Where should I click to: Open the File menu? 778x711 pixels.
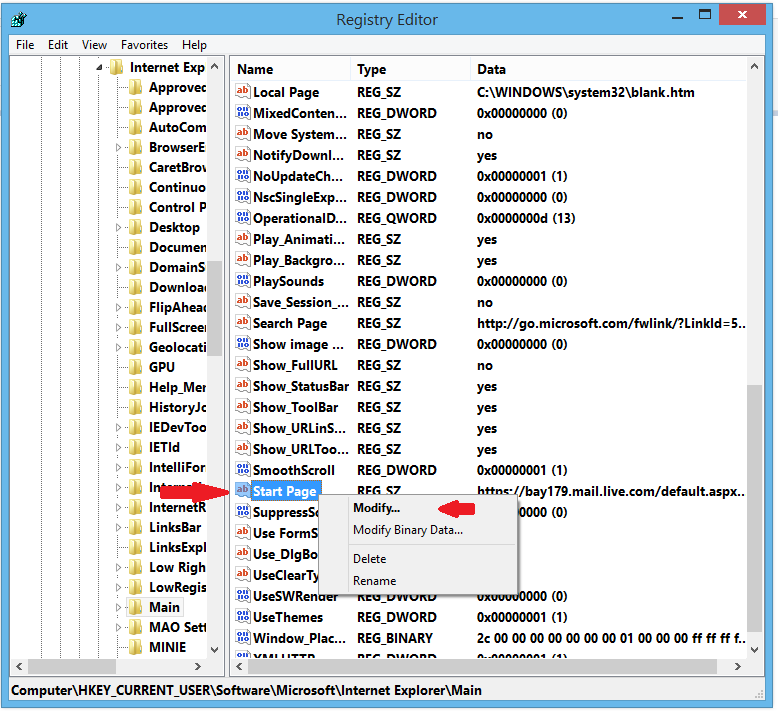[25, 45]
